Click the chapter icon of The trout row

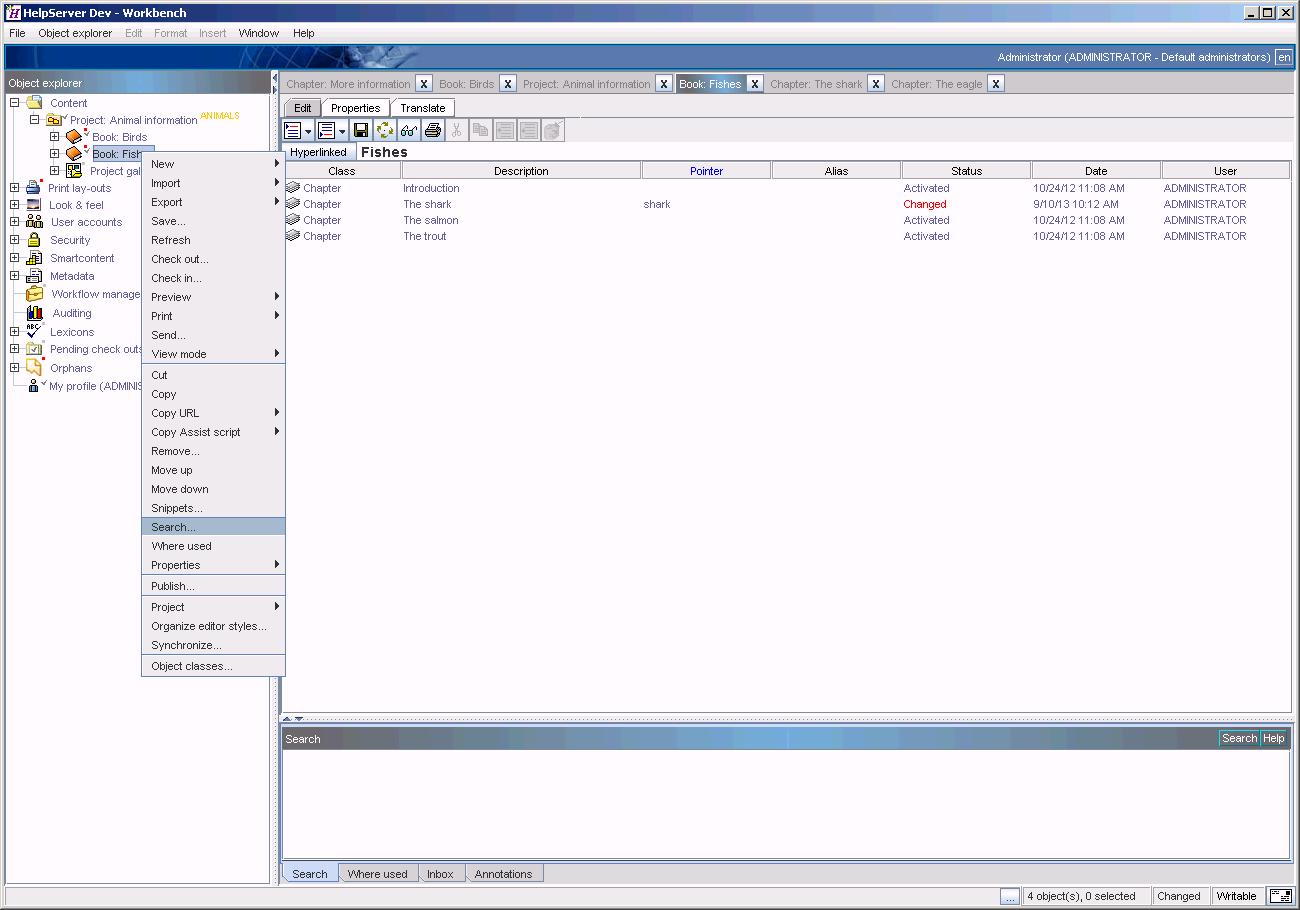[293, 236]
